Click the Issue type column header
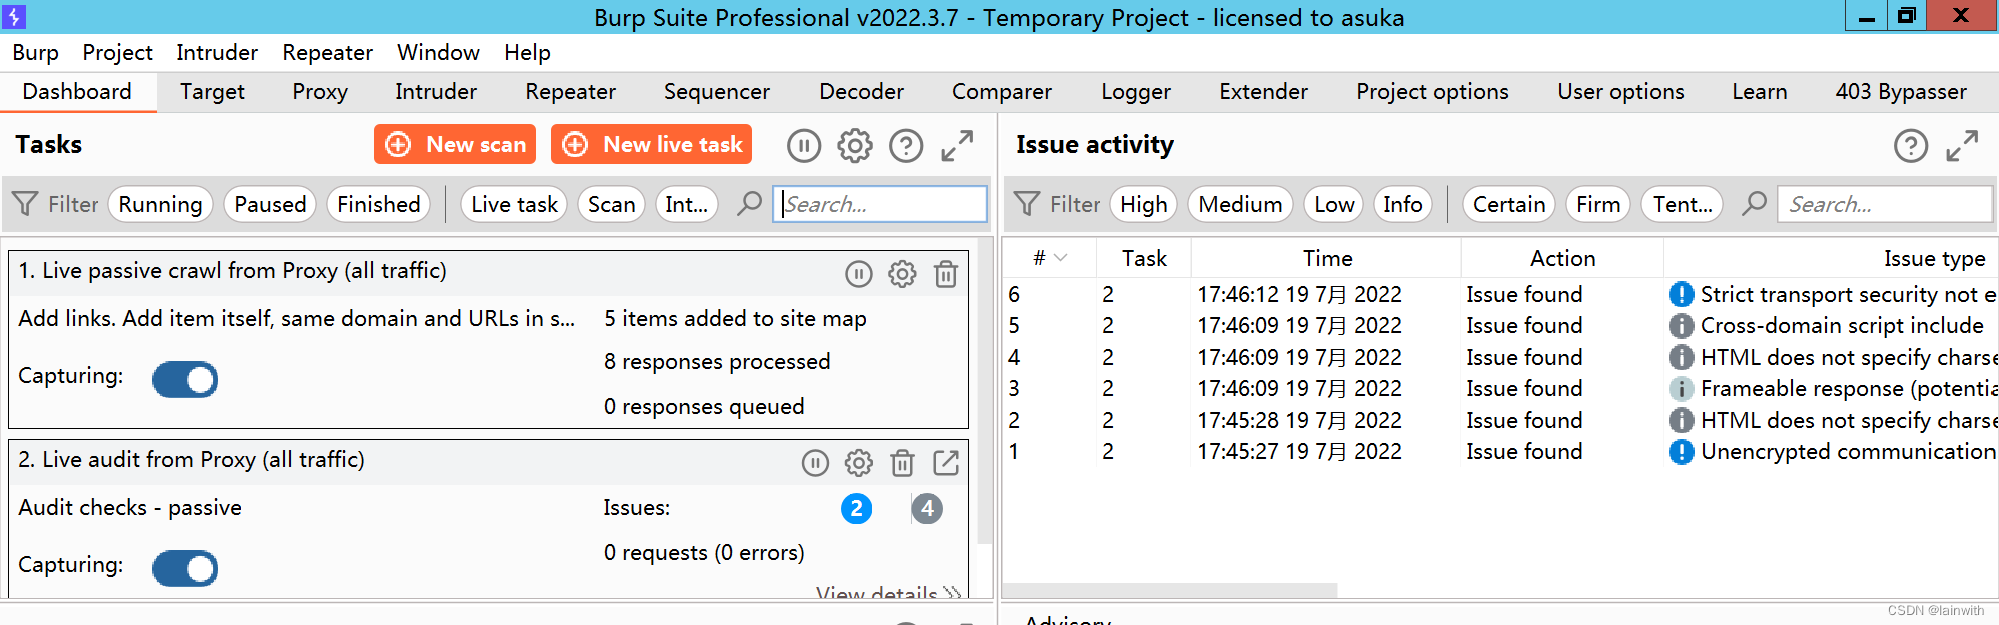 point(1832,258)
